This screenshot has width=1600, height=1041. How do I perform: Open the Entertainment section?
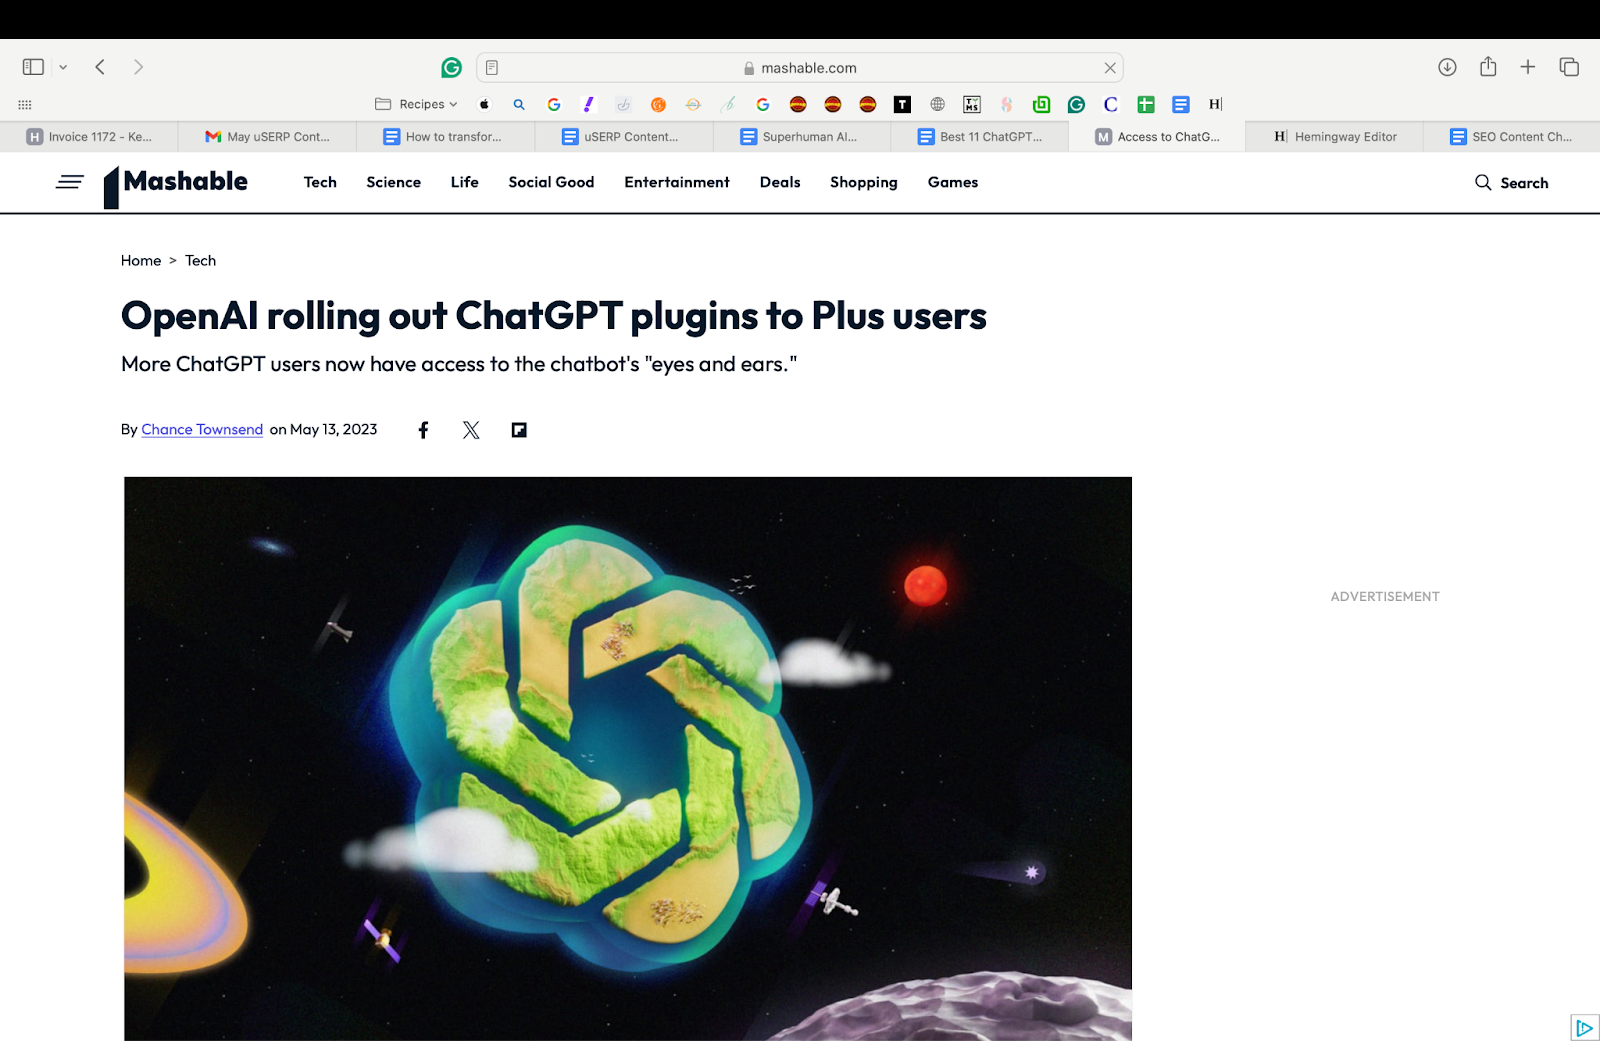[x=677, y=182]
